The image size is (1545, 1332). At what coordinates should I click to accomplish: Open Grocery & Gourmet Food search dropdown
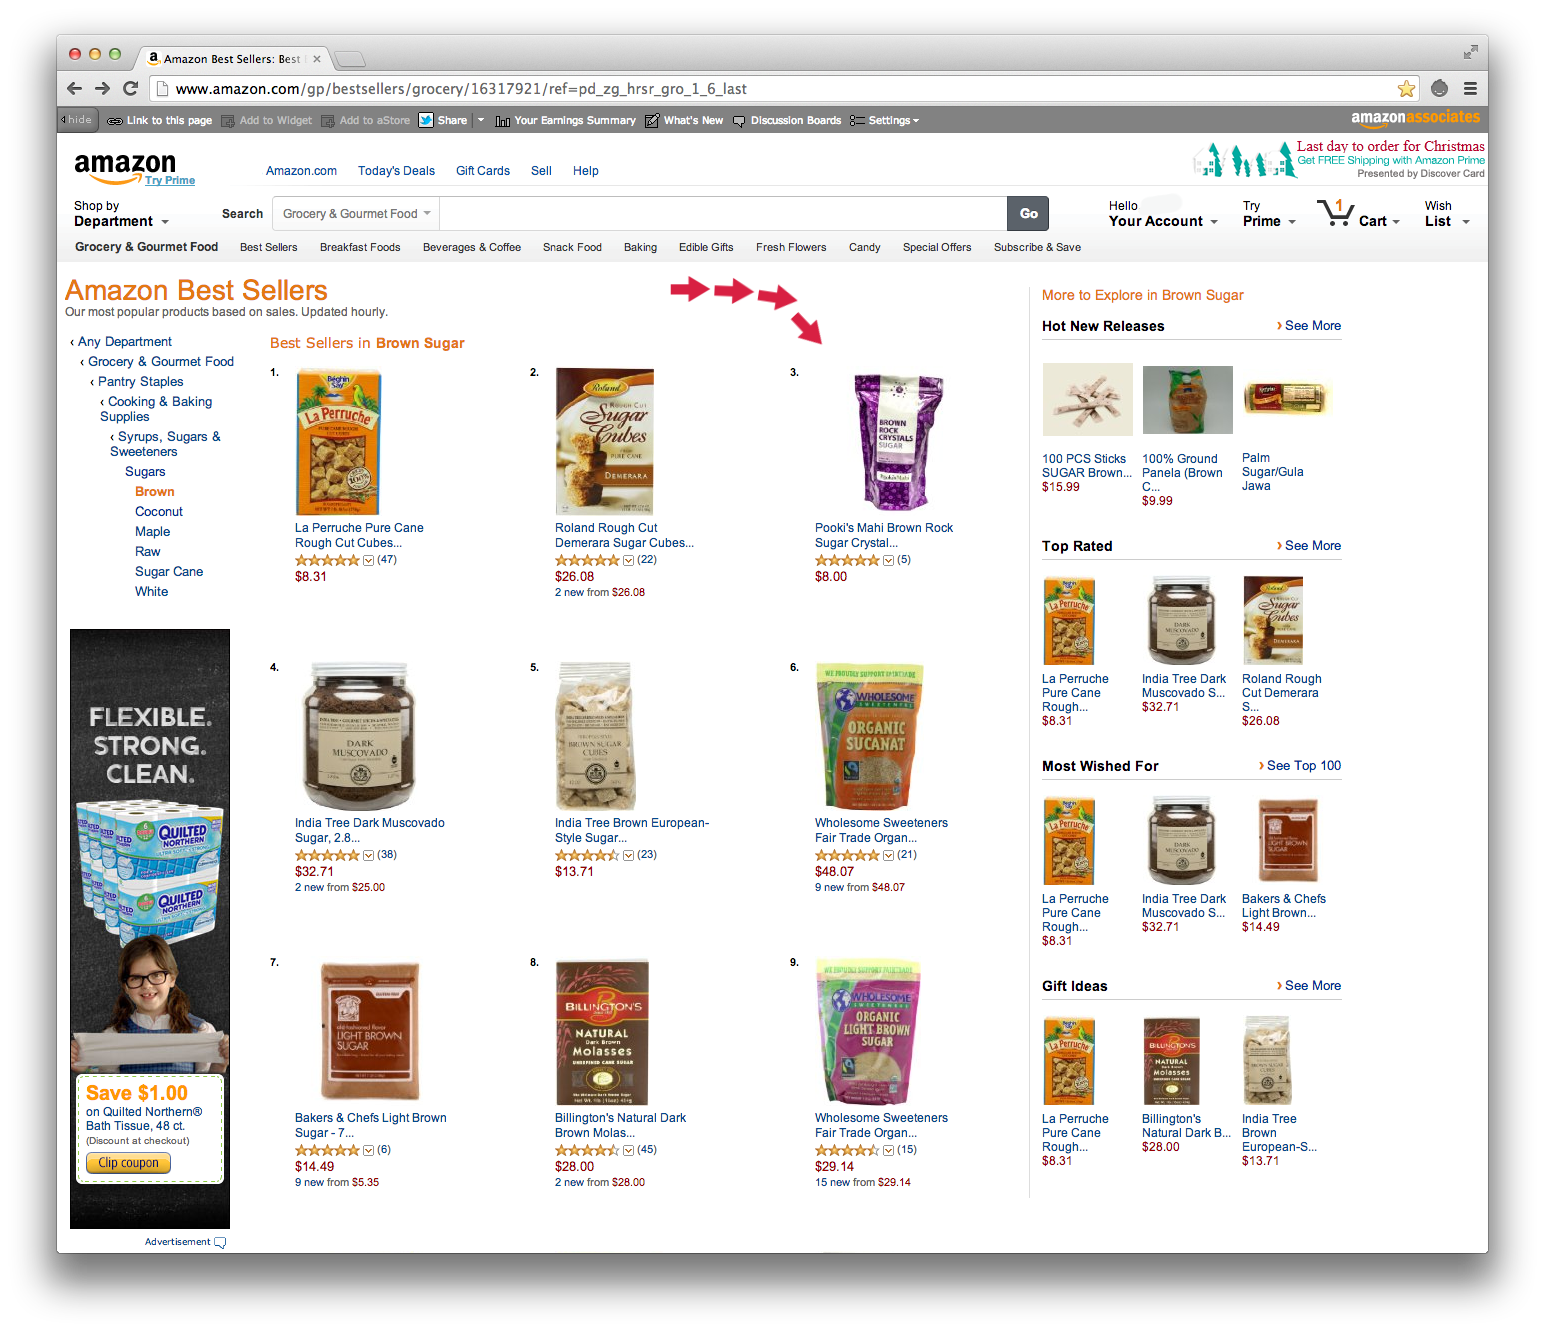[356, 213]
